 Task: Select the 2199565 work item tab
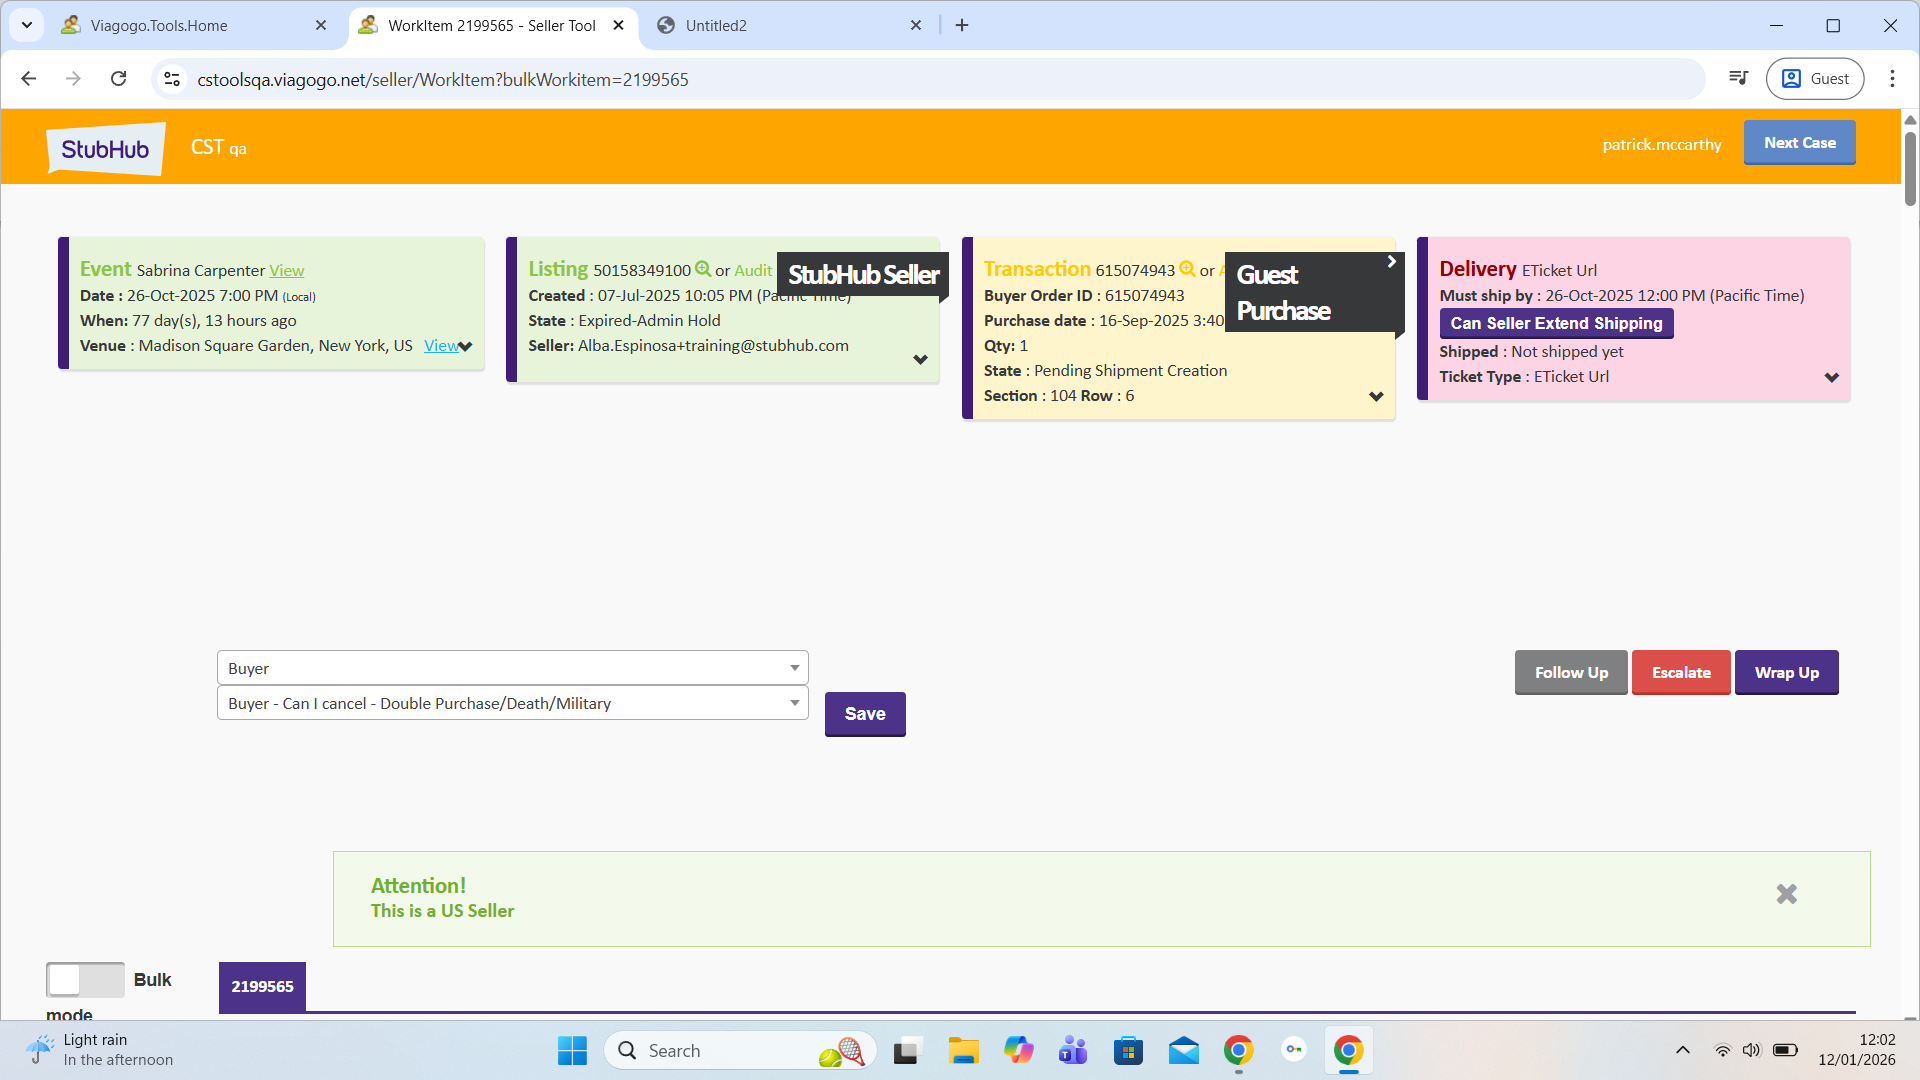click(262, 987)
